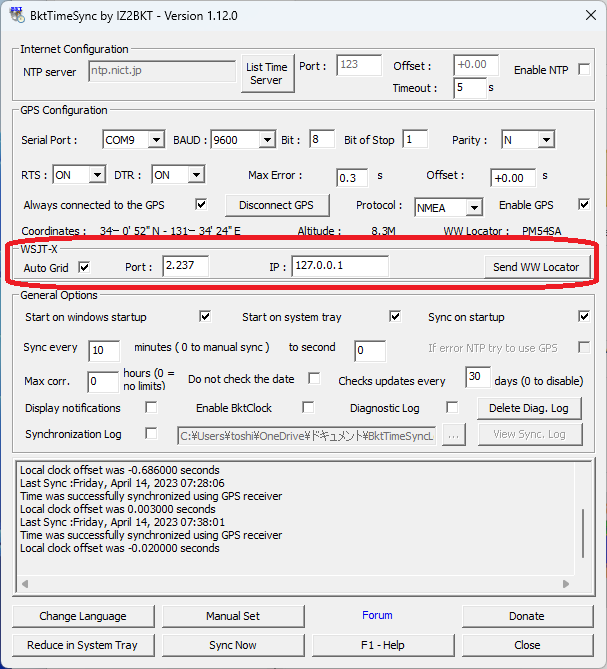The image size is (607, 669).
Task: Click the Bit of Stop field
Action: pyautogui.click(x=415, y=139)
